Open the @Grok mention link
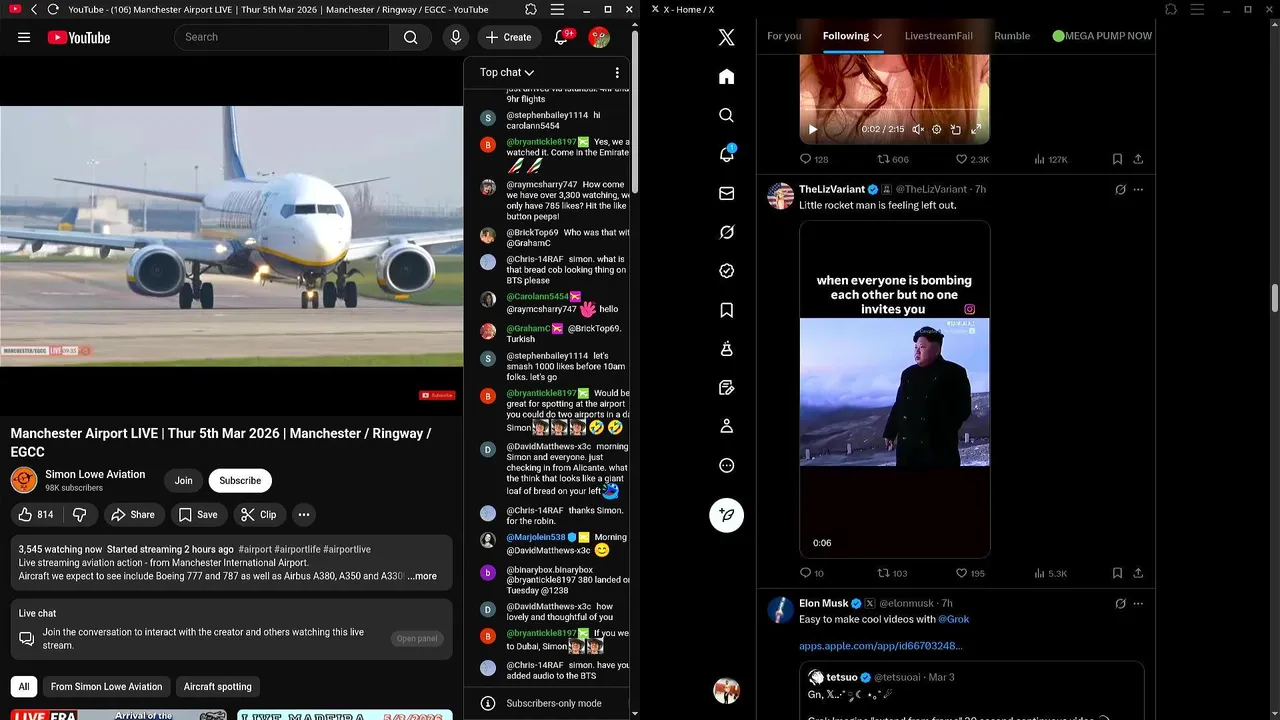 (953, 619)
